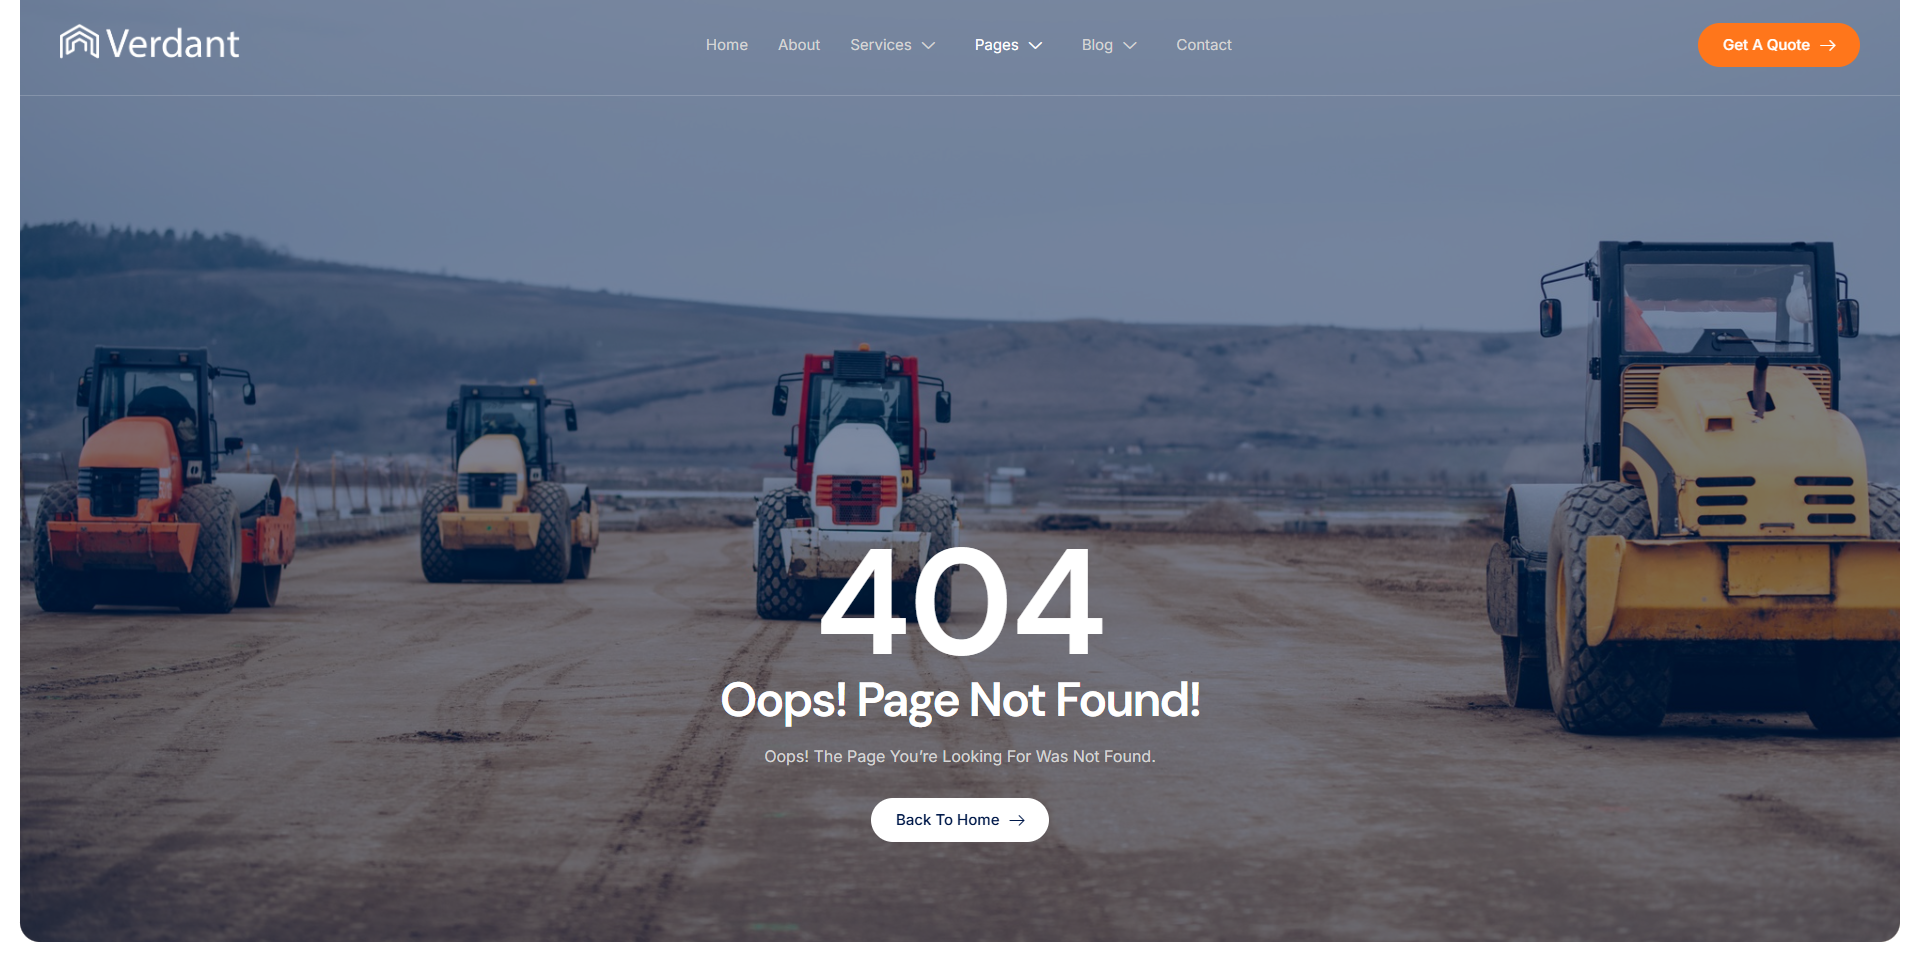Click the Verdant house logo icon

[x=79, y=42]
